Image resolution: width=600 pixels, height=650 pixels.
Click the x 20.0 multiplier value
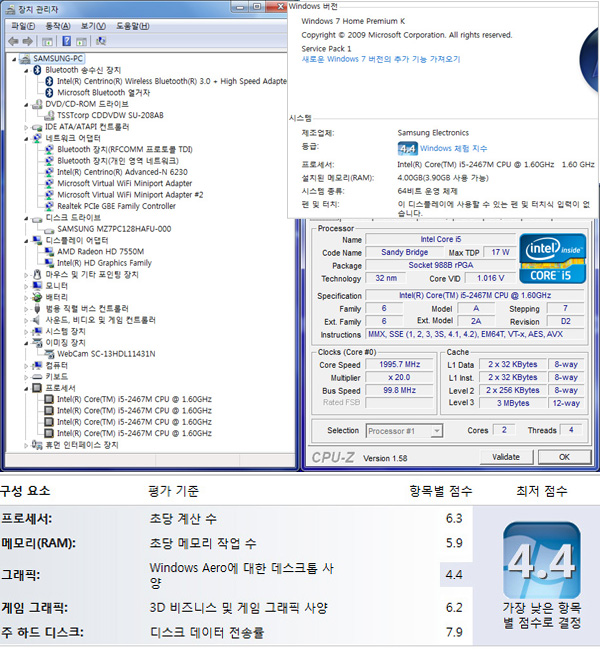click(399, 377)
